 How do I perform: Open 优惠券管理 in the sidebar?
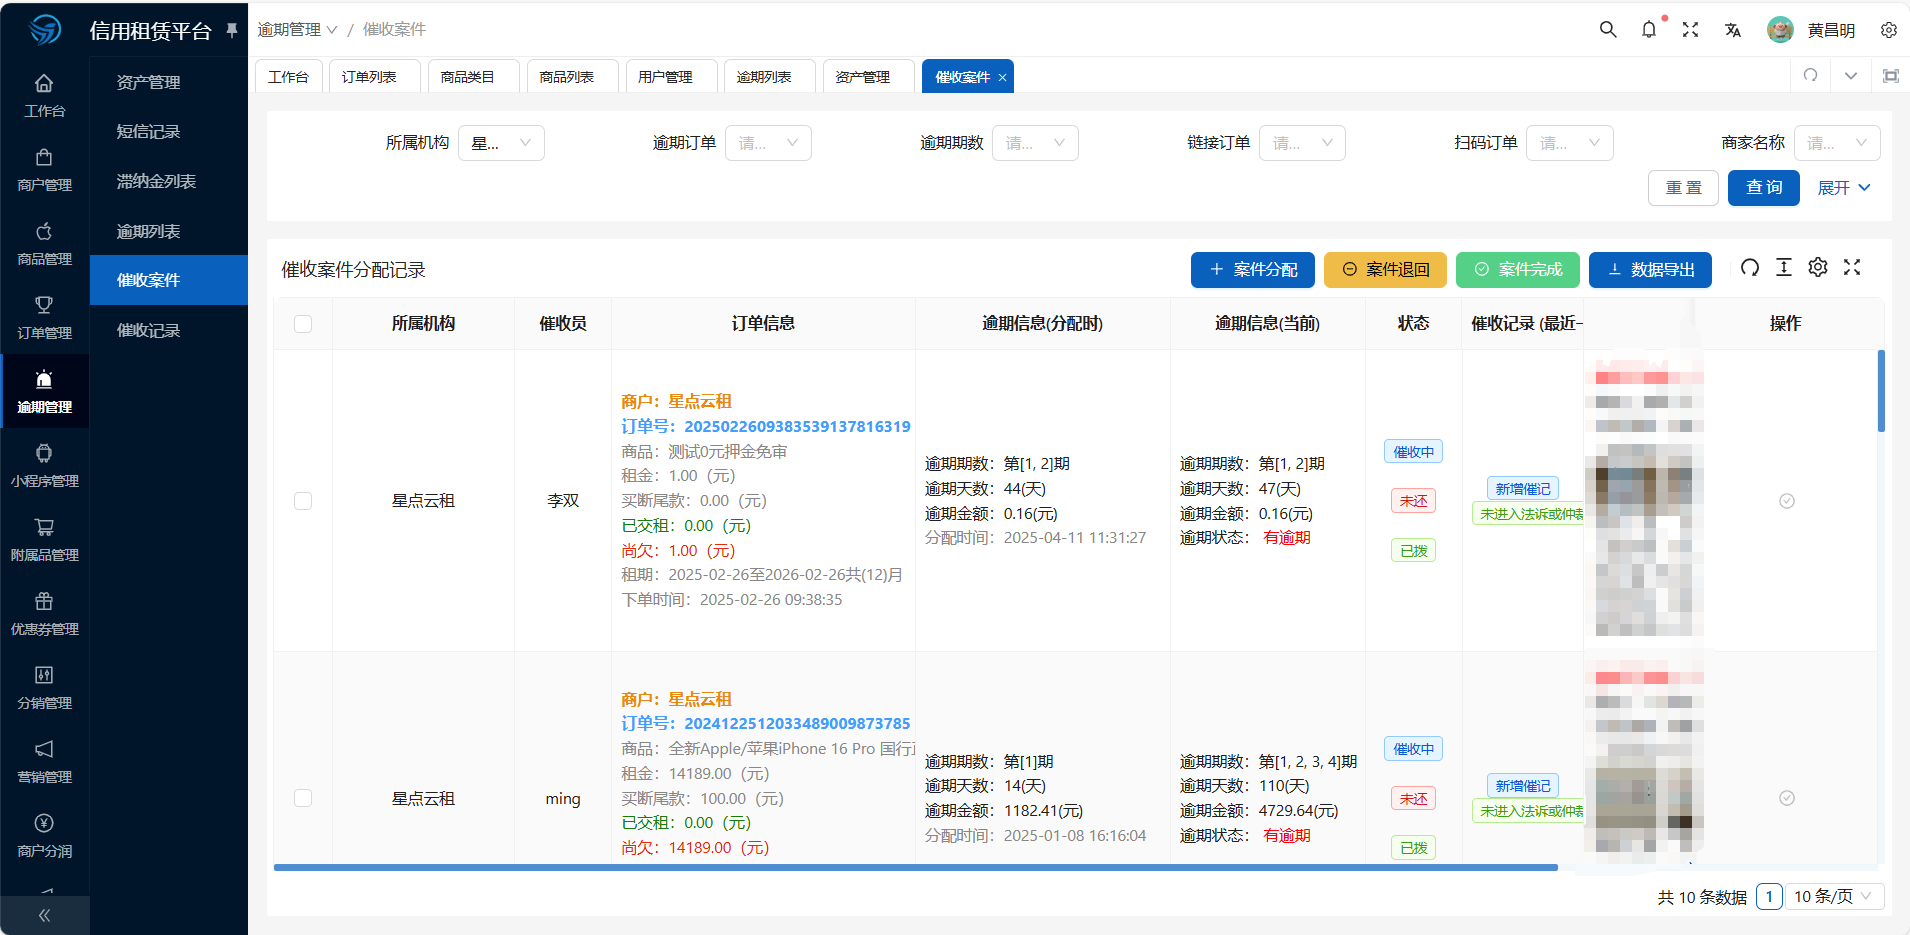pos(44,614)
